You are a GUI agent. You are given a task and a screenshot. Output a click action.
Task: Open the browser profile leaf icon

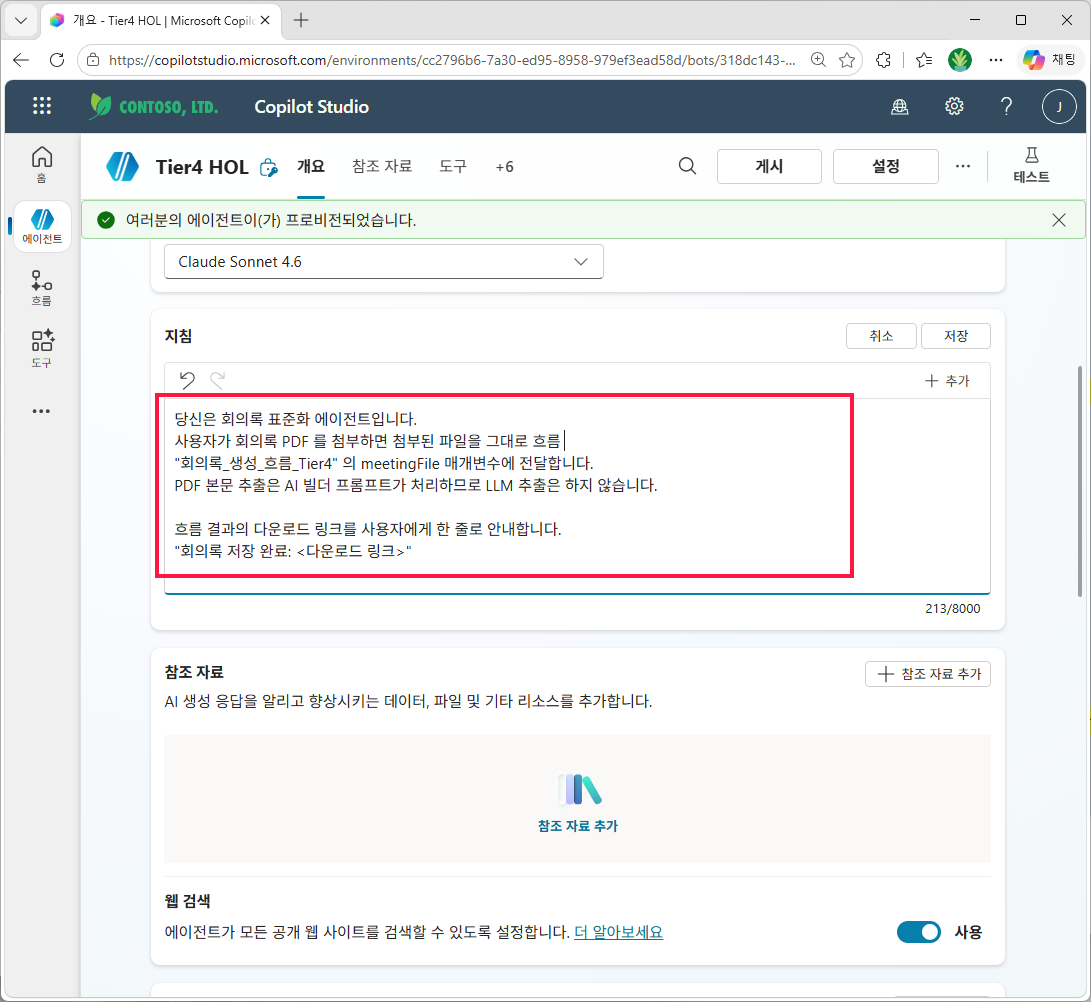coord(960,60)
